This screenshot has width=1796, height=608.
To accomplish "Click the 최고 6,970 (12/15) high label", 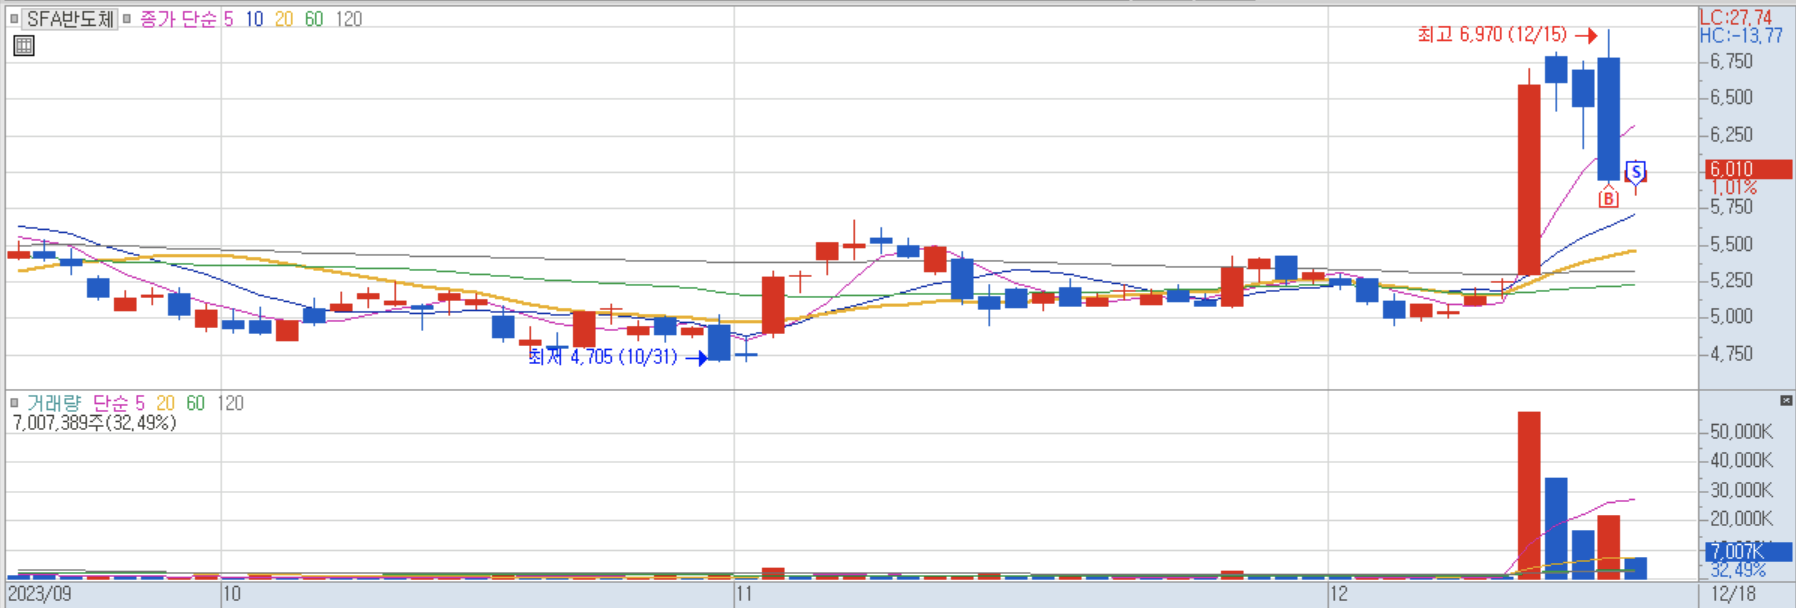I will click(1492, 35).
